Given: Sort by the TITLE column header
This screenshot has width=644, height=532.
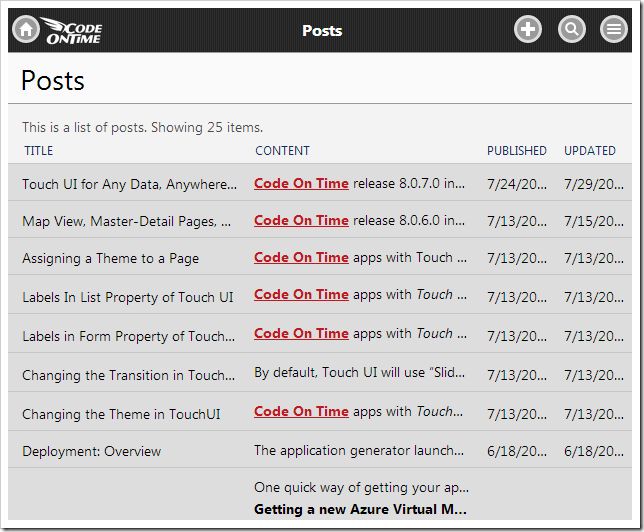Looking at the screenshot, I should tap(39, 151).
